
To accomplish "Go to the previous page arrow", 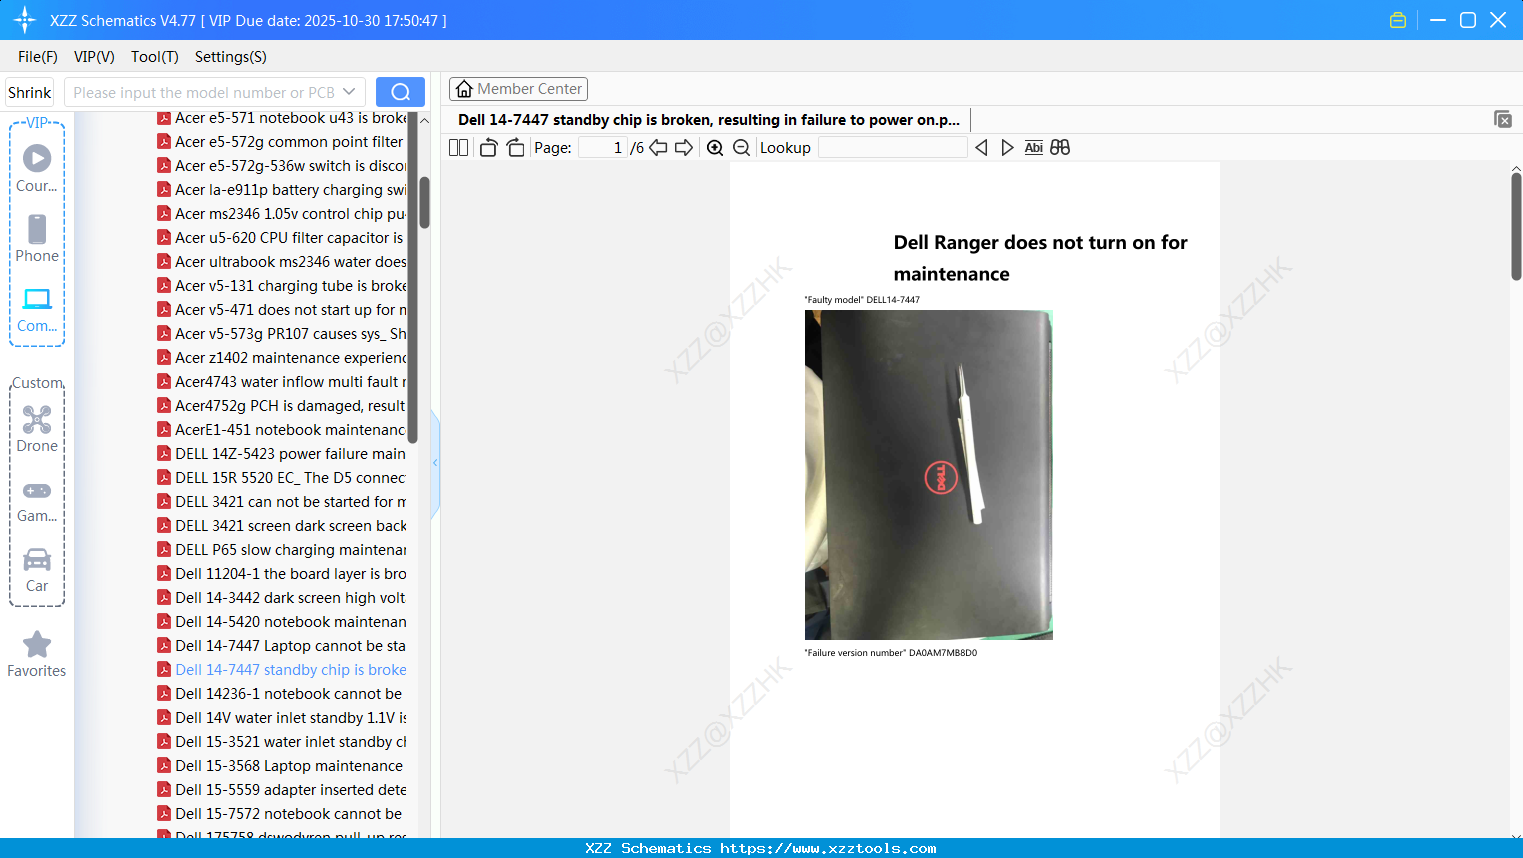I will (x=659, y=148).
